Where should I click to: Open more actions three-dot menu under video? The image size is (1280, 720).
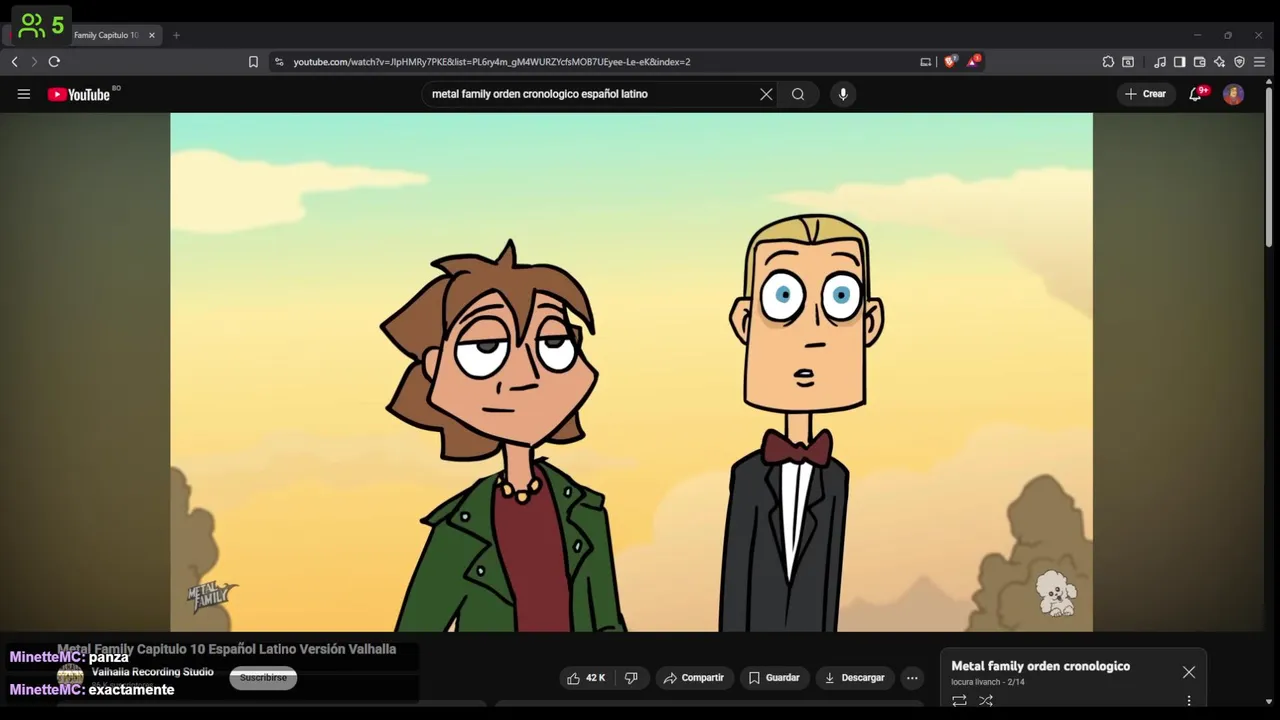coord(912,678)
